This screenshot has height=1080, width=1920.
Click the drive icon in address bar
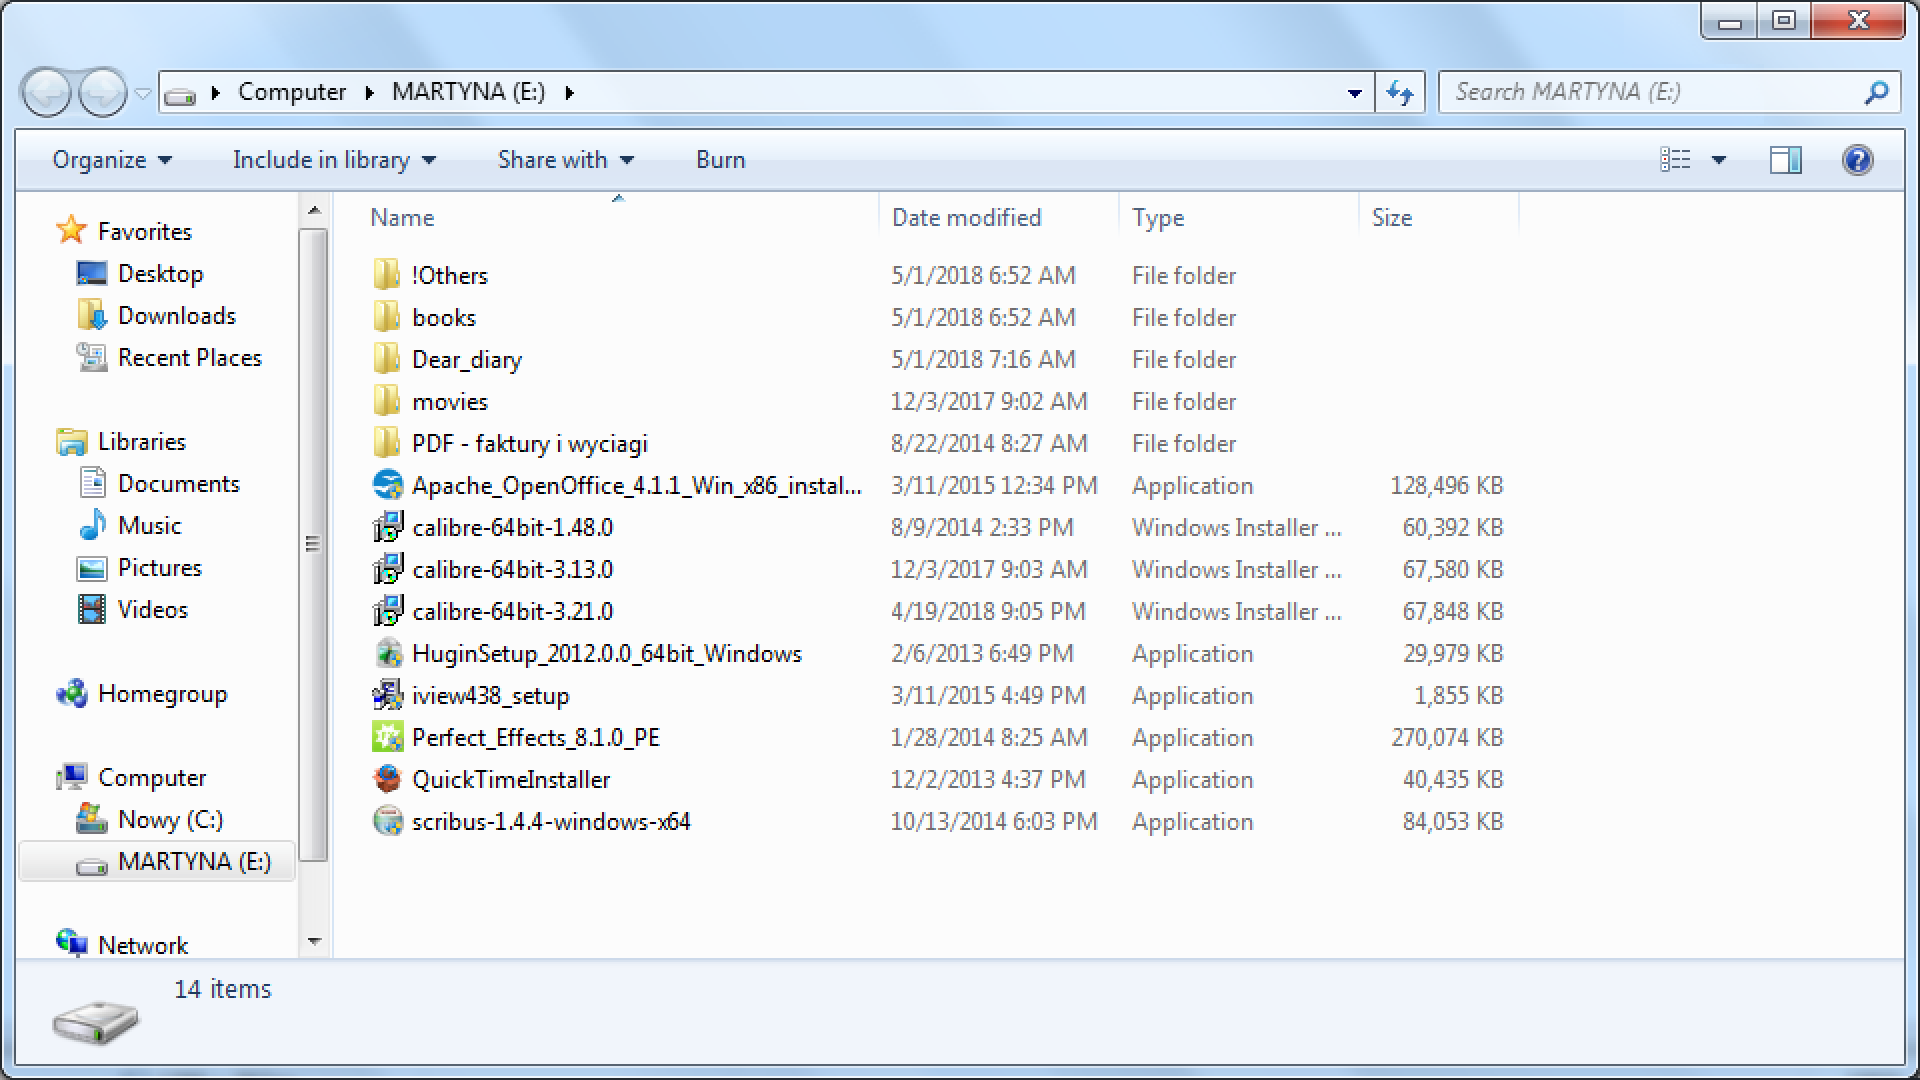[180, 94]
